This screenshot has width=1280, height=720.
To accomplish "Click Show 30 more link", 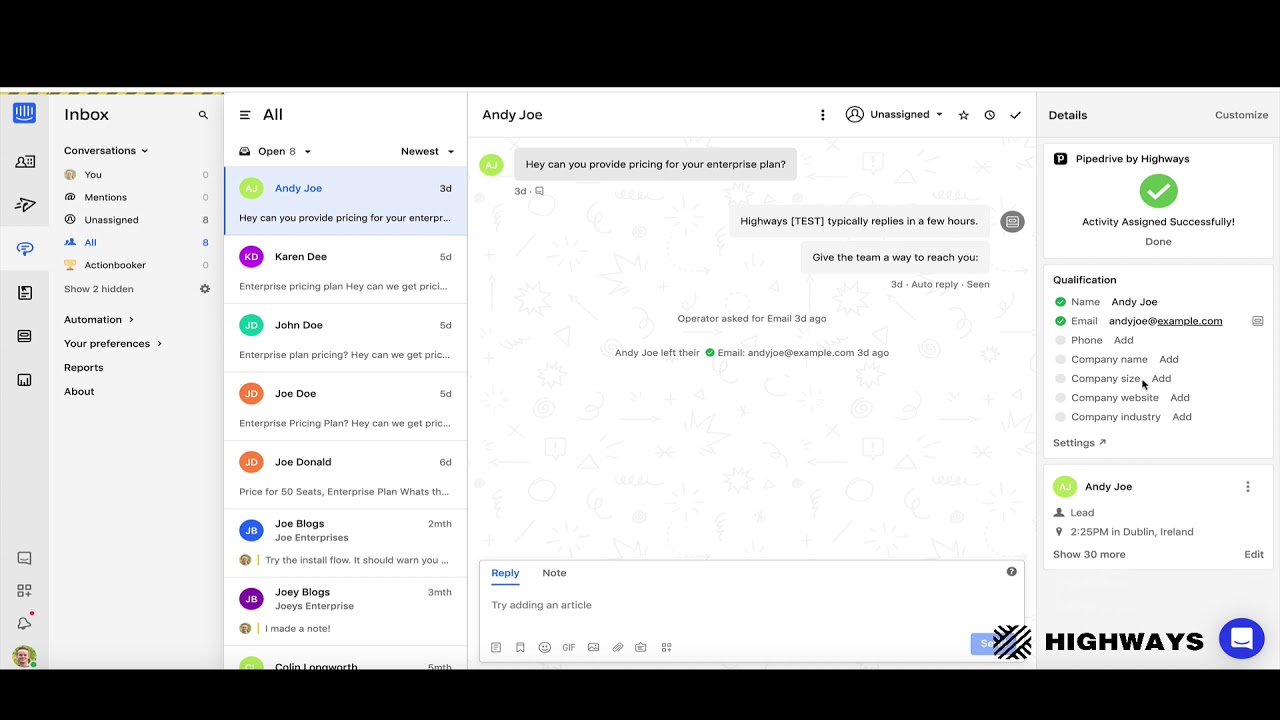I will coord(1089,554).
